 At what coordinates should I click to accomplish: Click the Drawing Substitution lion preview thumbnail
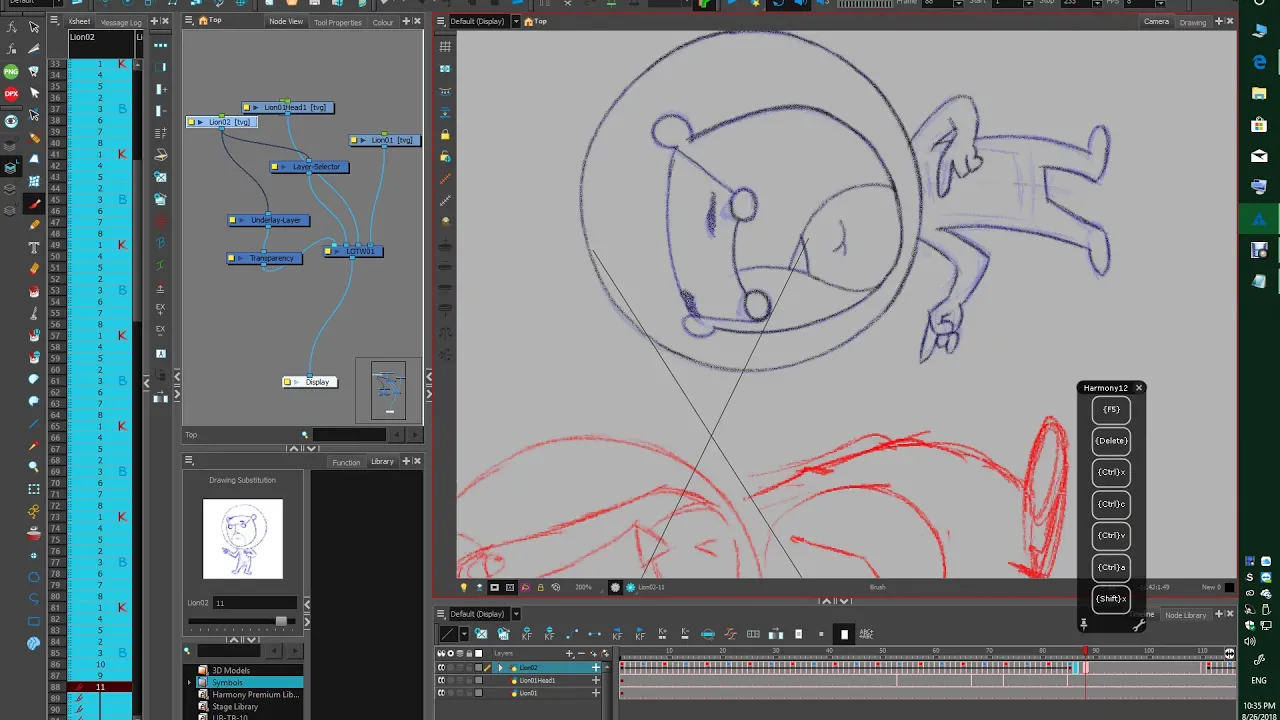coord(243,539)
